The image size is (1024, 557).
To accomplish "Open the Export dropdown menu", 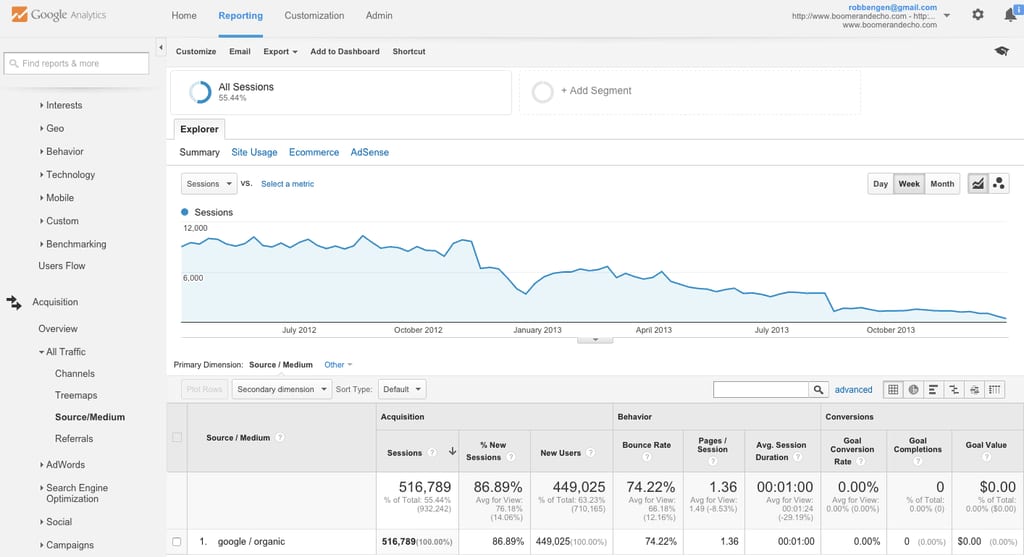I will point(280,52).
